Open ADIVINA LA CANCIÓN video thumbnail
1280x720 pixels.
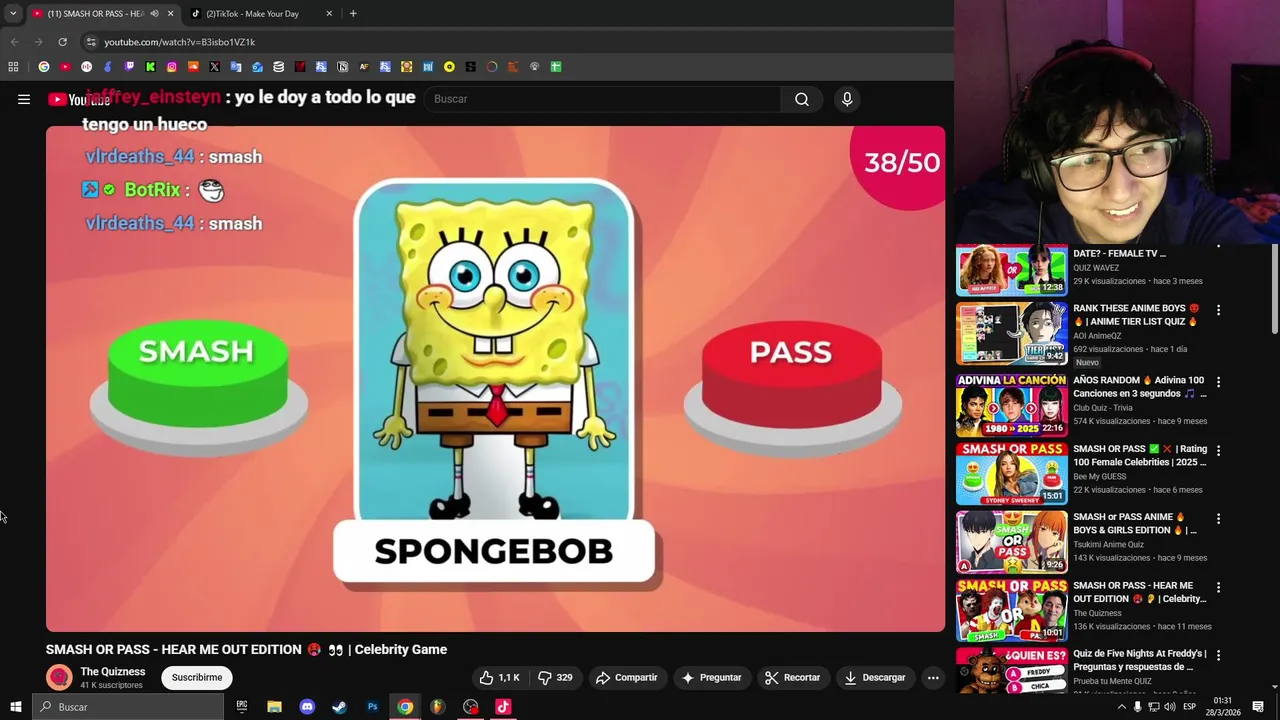(1011, 405)
